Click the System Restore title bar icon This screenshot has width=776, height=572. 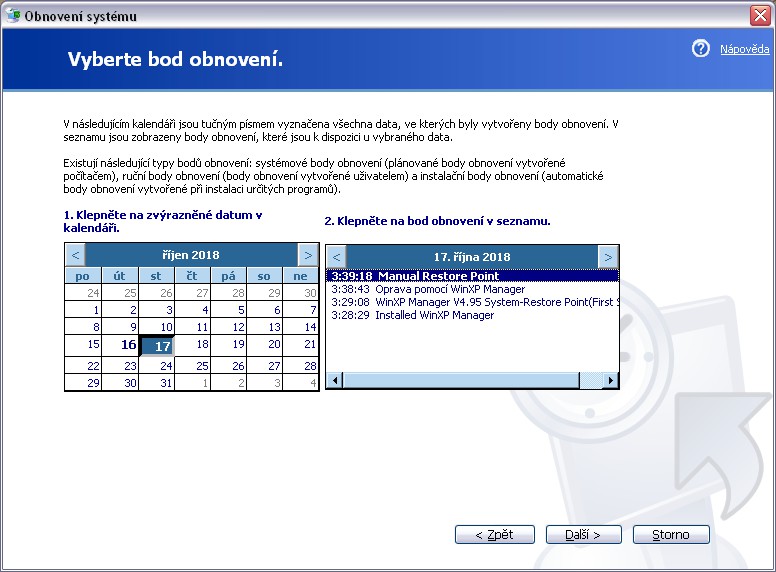tap(13, 15)
